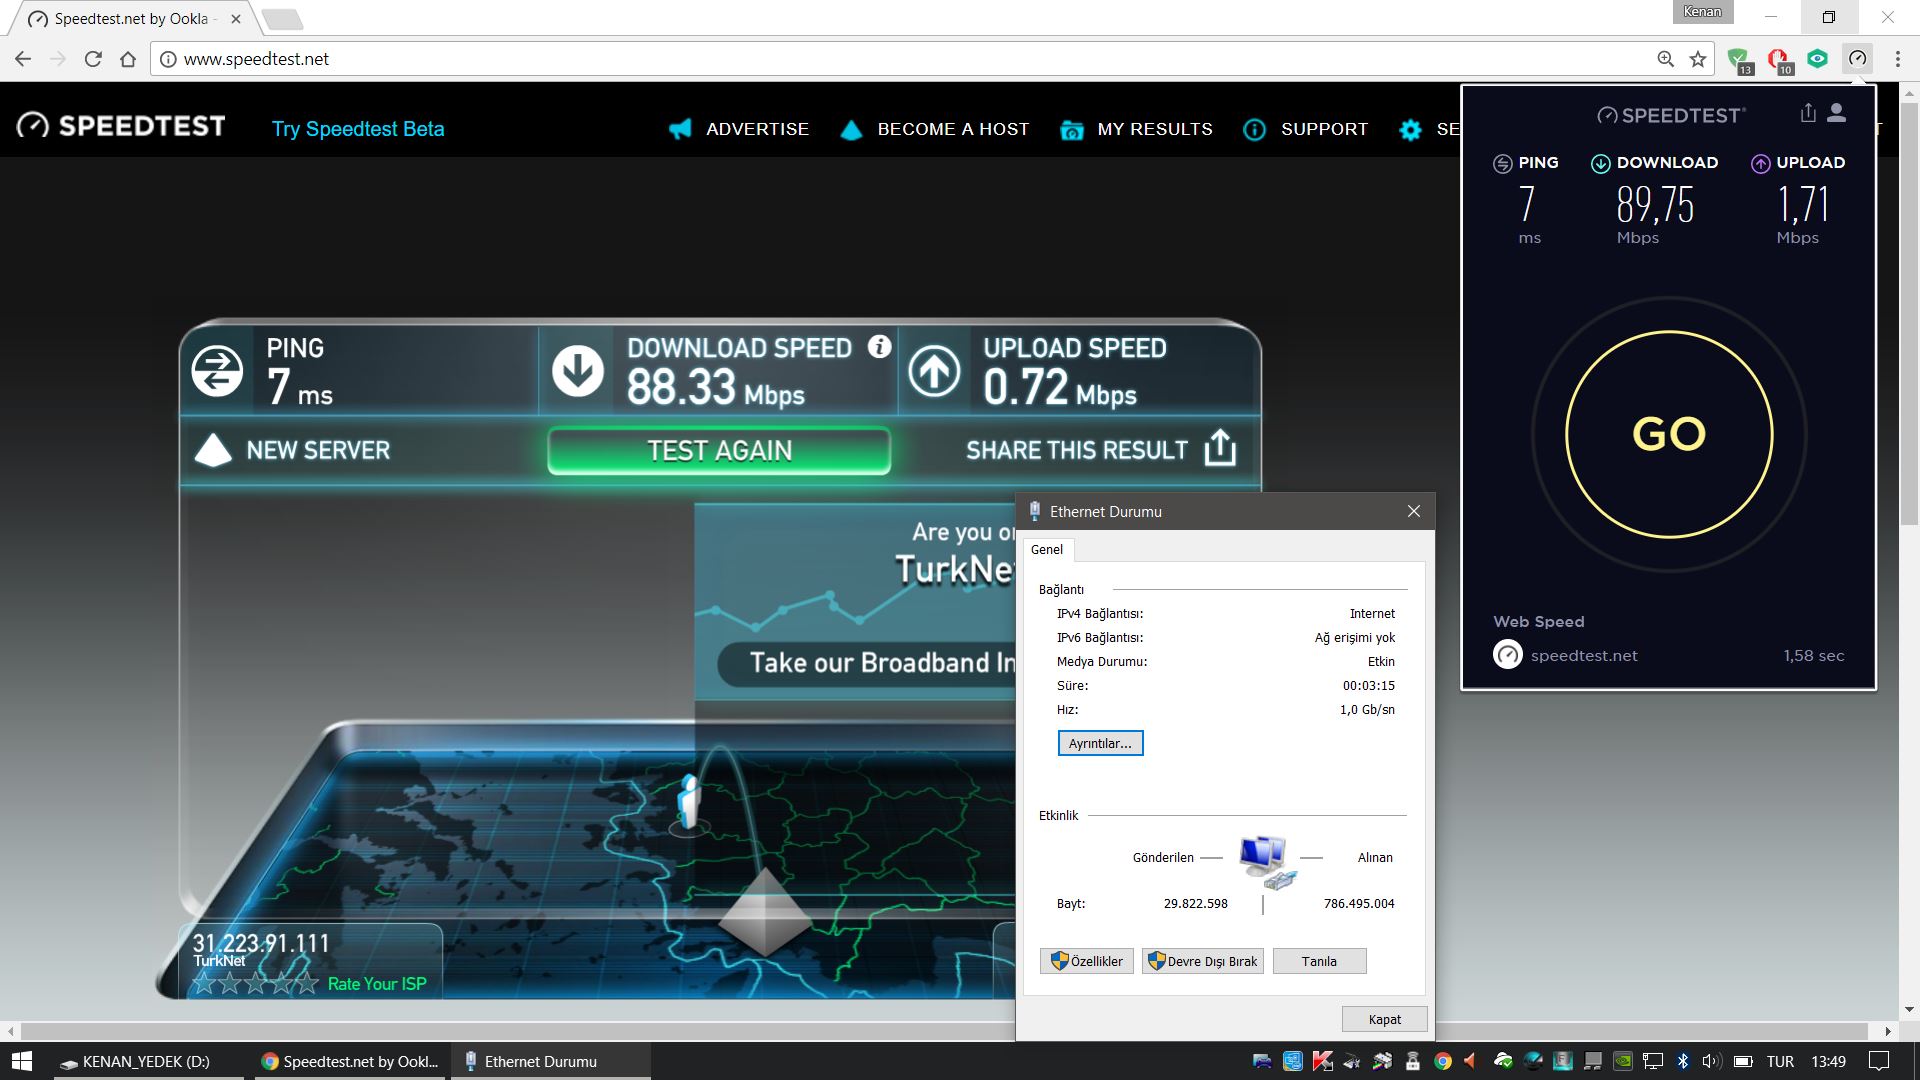1920x1080 pixels.
Task: Click Ayrıntılar... button in Ethernet Durumu
Action: click(1100, 743)
